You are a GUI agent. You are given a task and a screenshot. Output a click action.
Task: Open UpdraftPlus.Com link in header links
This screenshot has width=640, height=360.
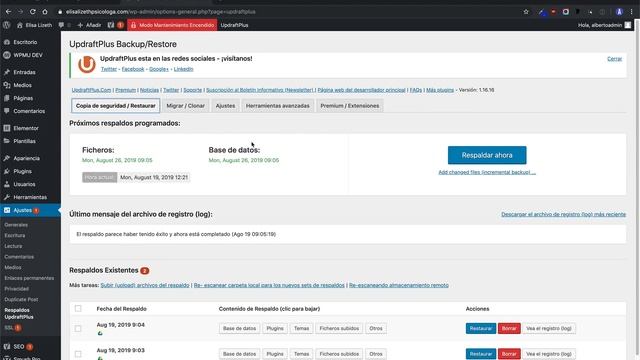(x=91, y=90)
